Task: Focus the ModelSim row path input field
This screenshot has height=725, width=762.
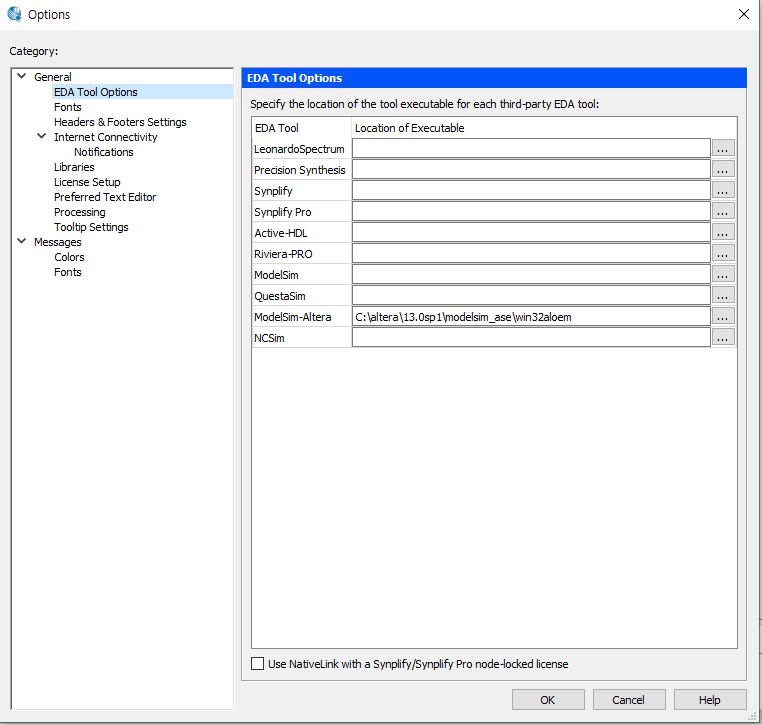Action: [531, 274]
